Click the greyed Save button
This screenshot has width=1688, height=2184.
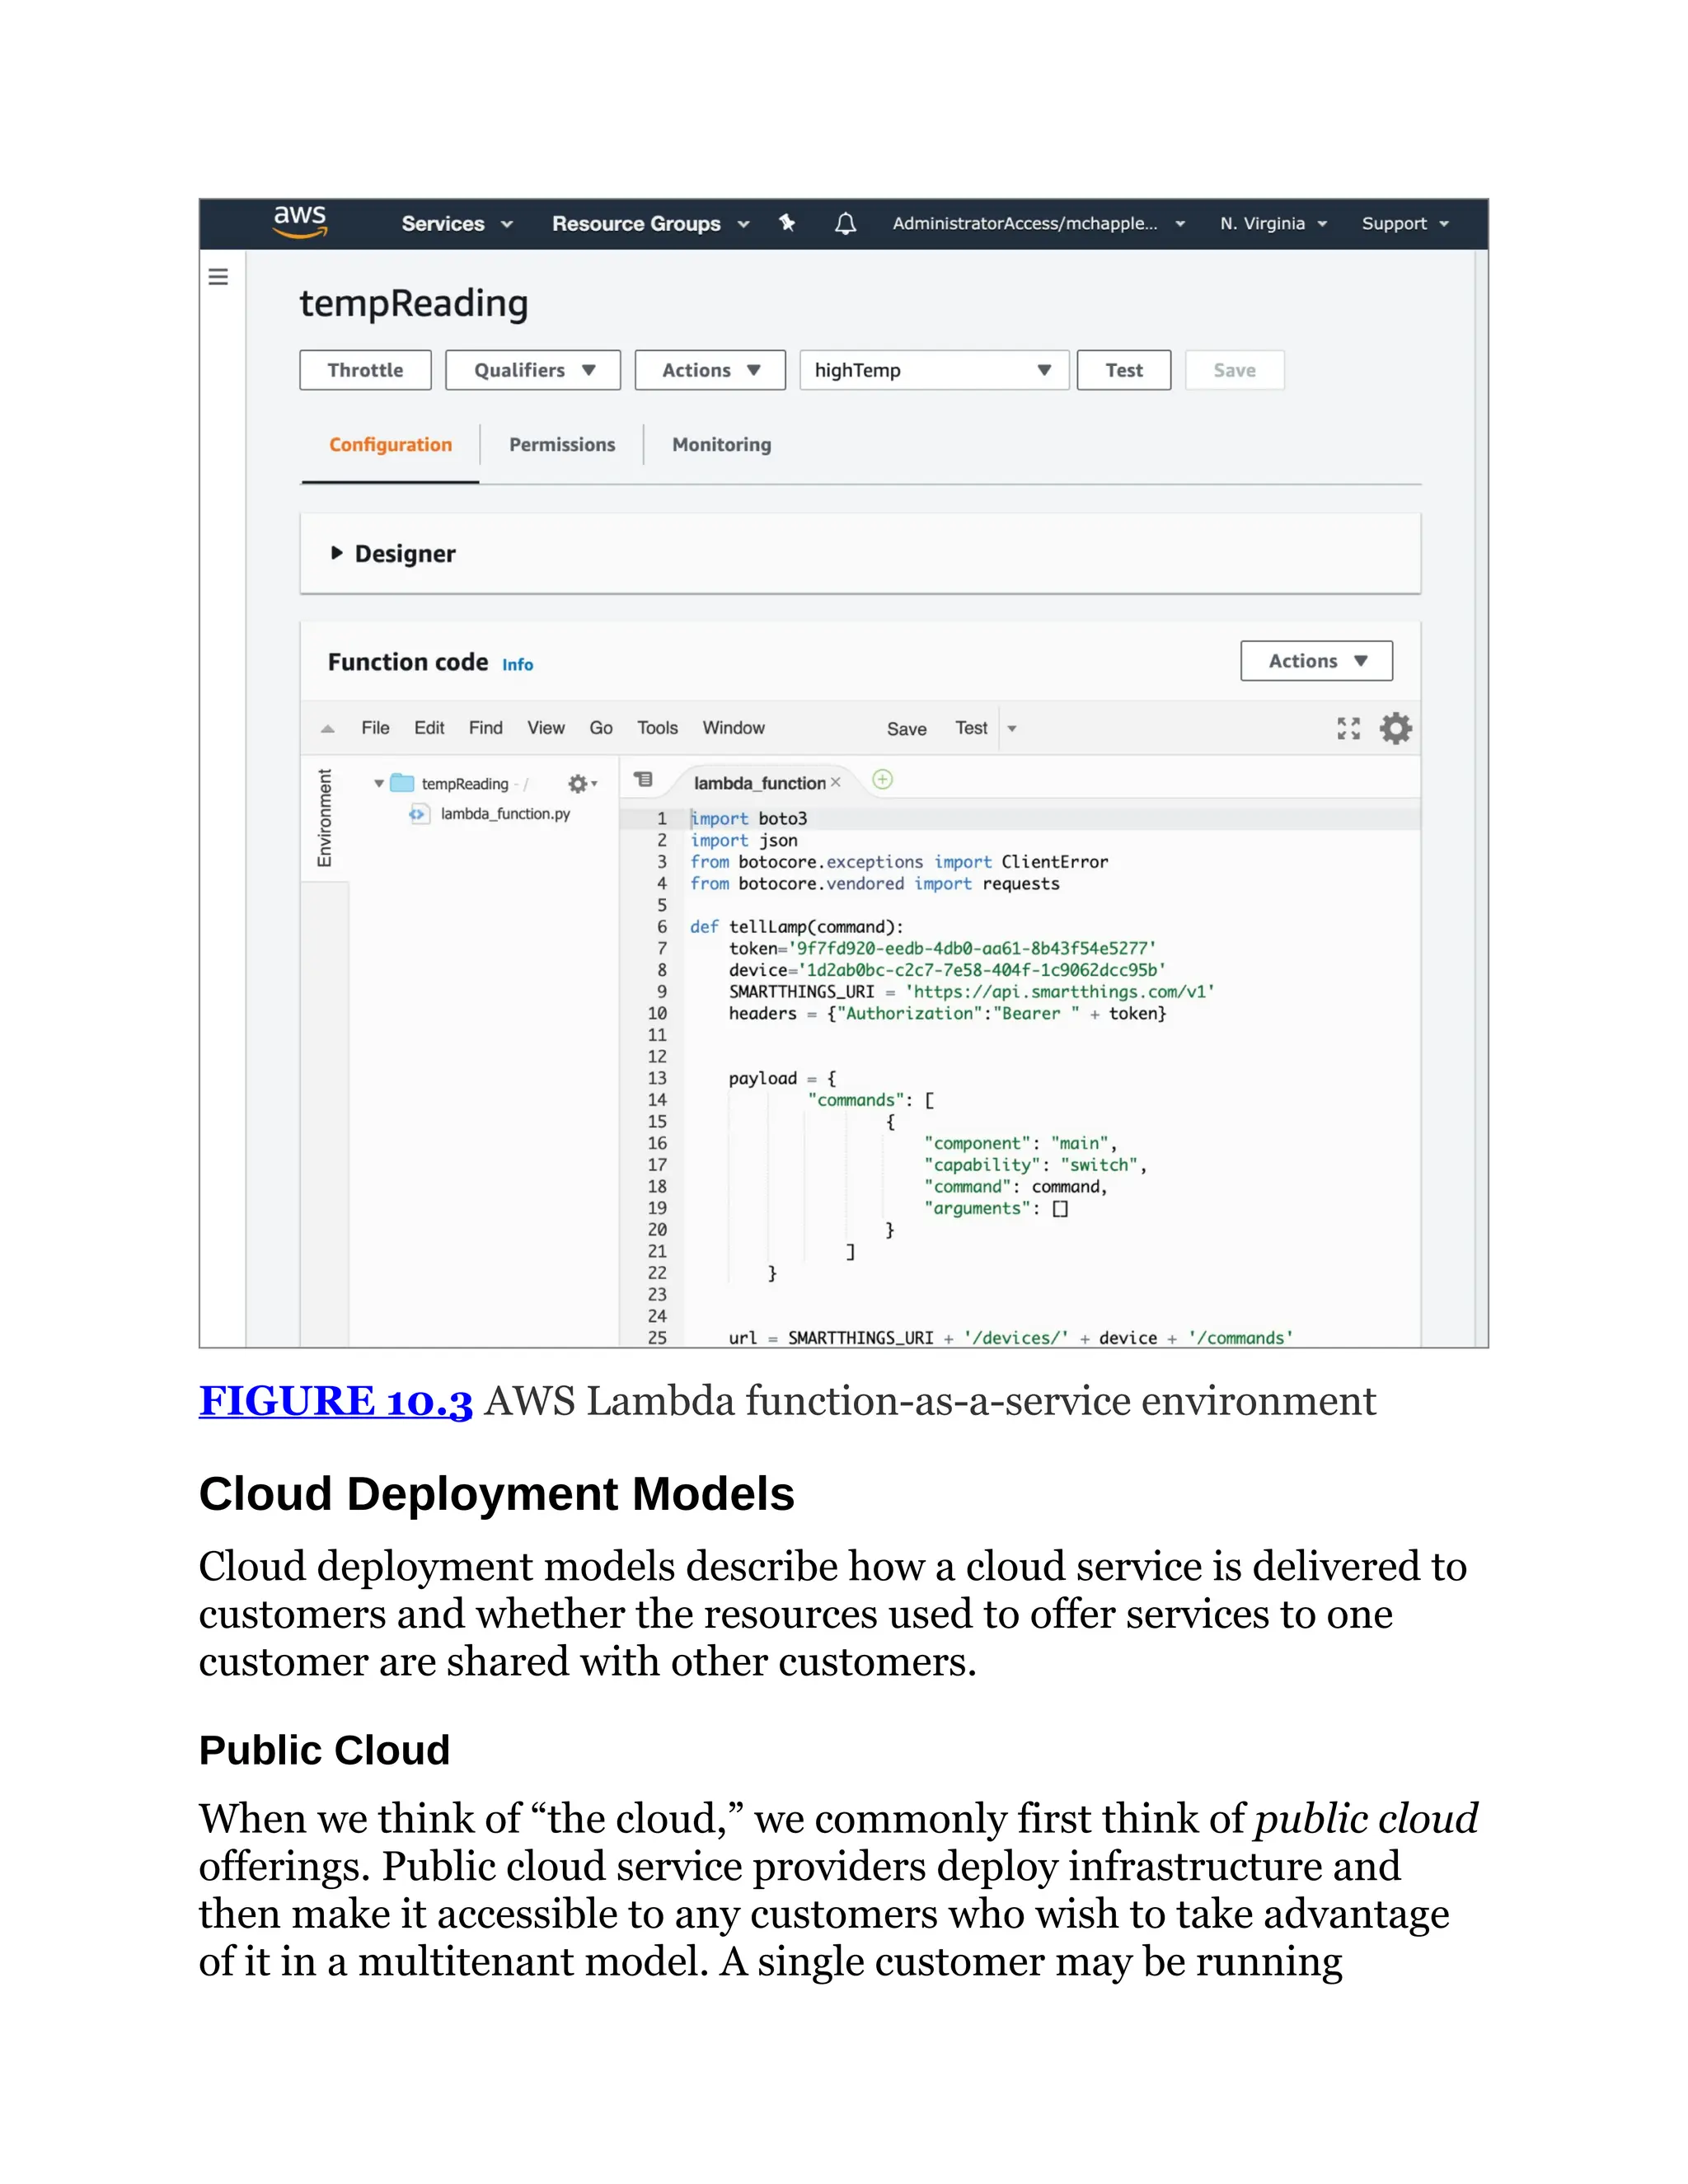coord(1234,370)
